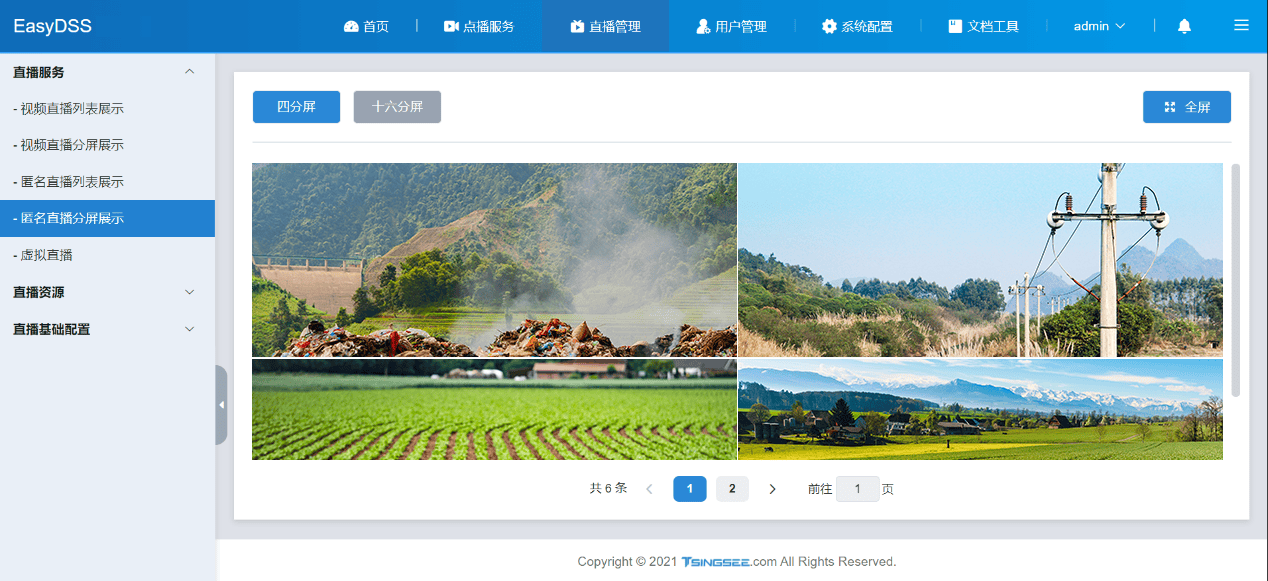Click the 文档工具 book icon

955,27
